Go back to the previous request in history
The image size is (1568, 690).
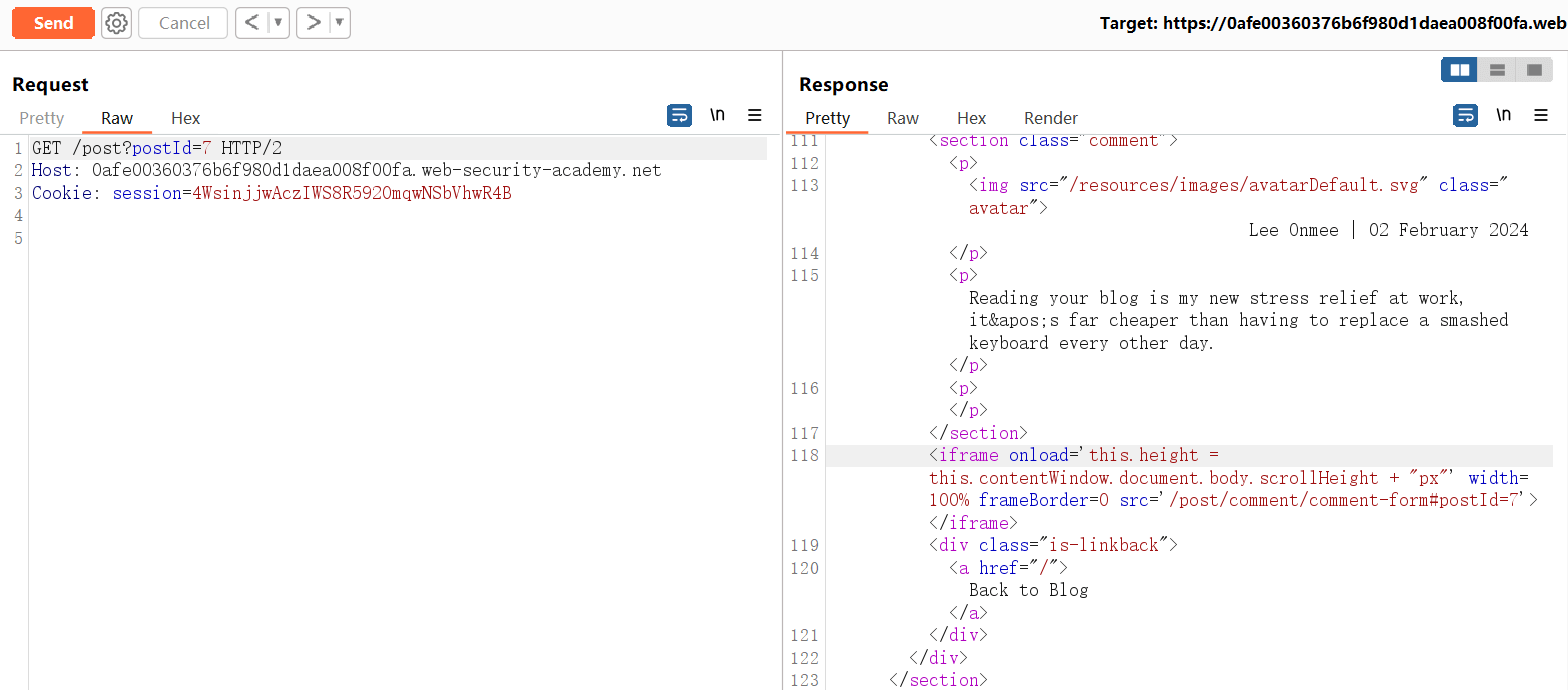click(x=252, y=23)
